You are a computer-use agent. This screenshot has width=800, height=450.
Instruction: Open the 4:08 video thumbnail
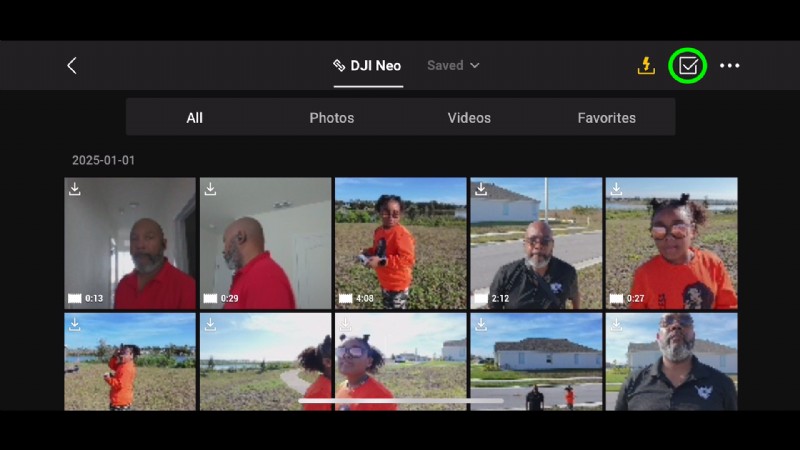[x=401, y=243]
